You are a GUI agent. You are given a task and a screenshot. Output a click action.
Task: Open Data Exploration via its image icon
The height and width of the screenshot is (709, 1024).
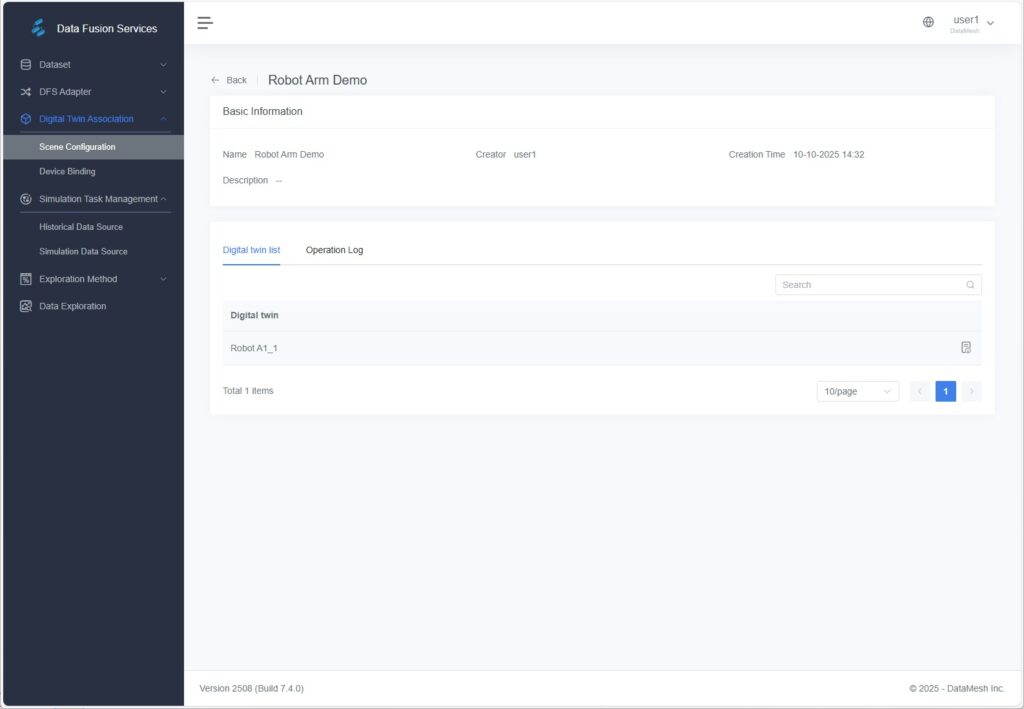[x=24, y=305]
